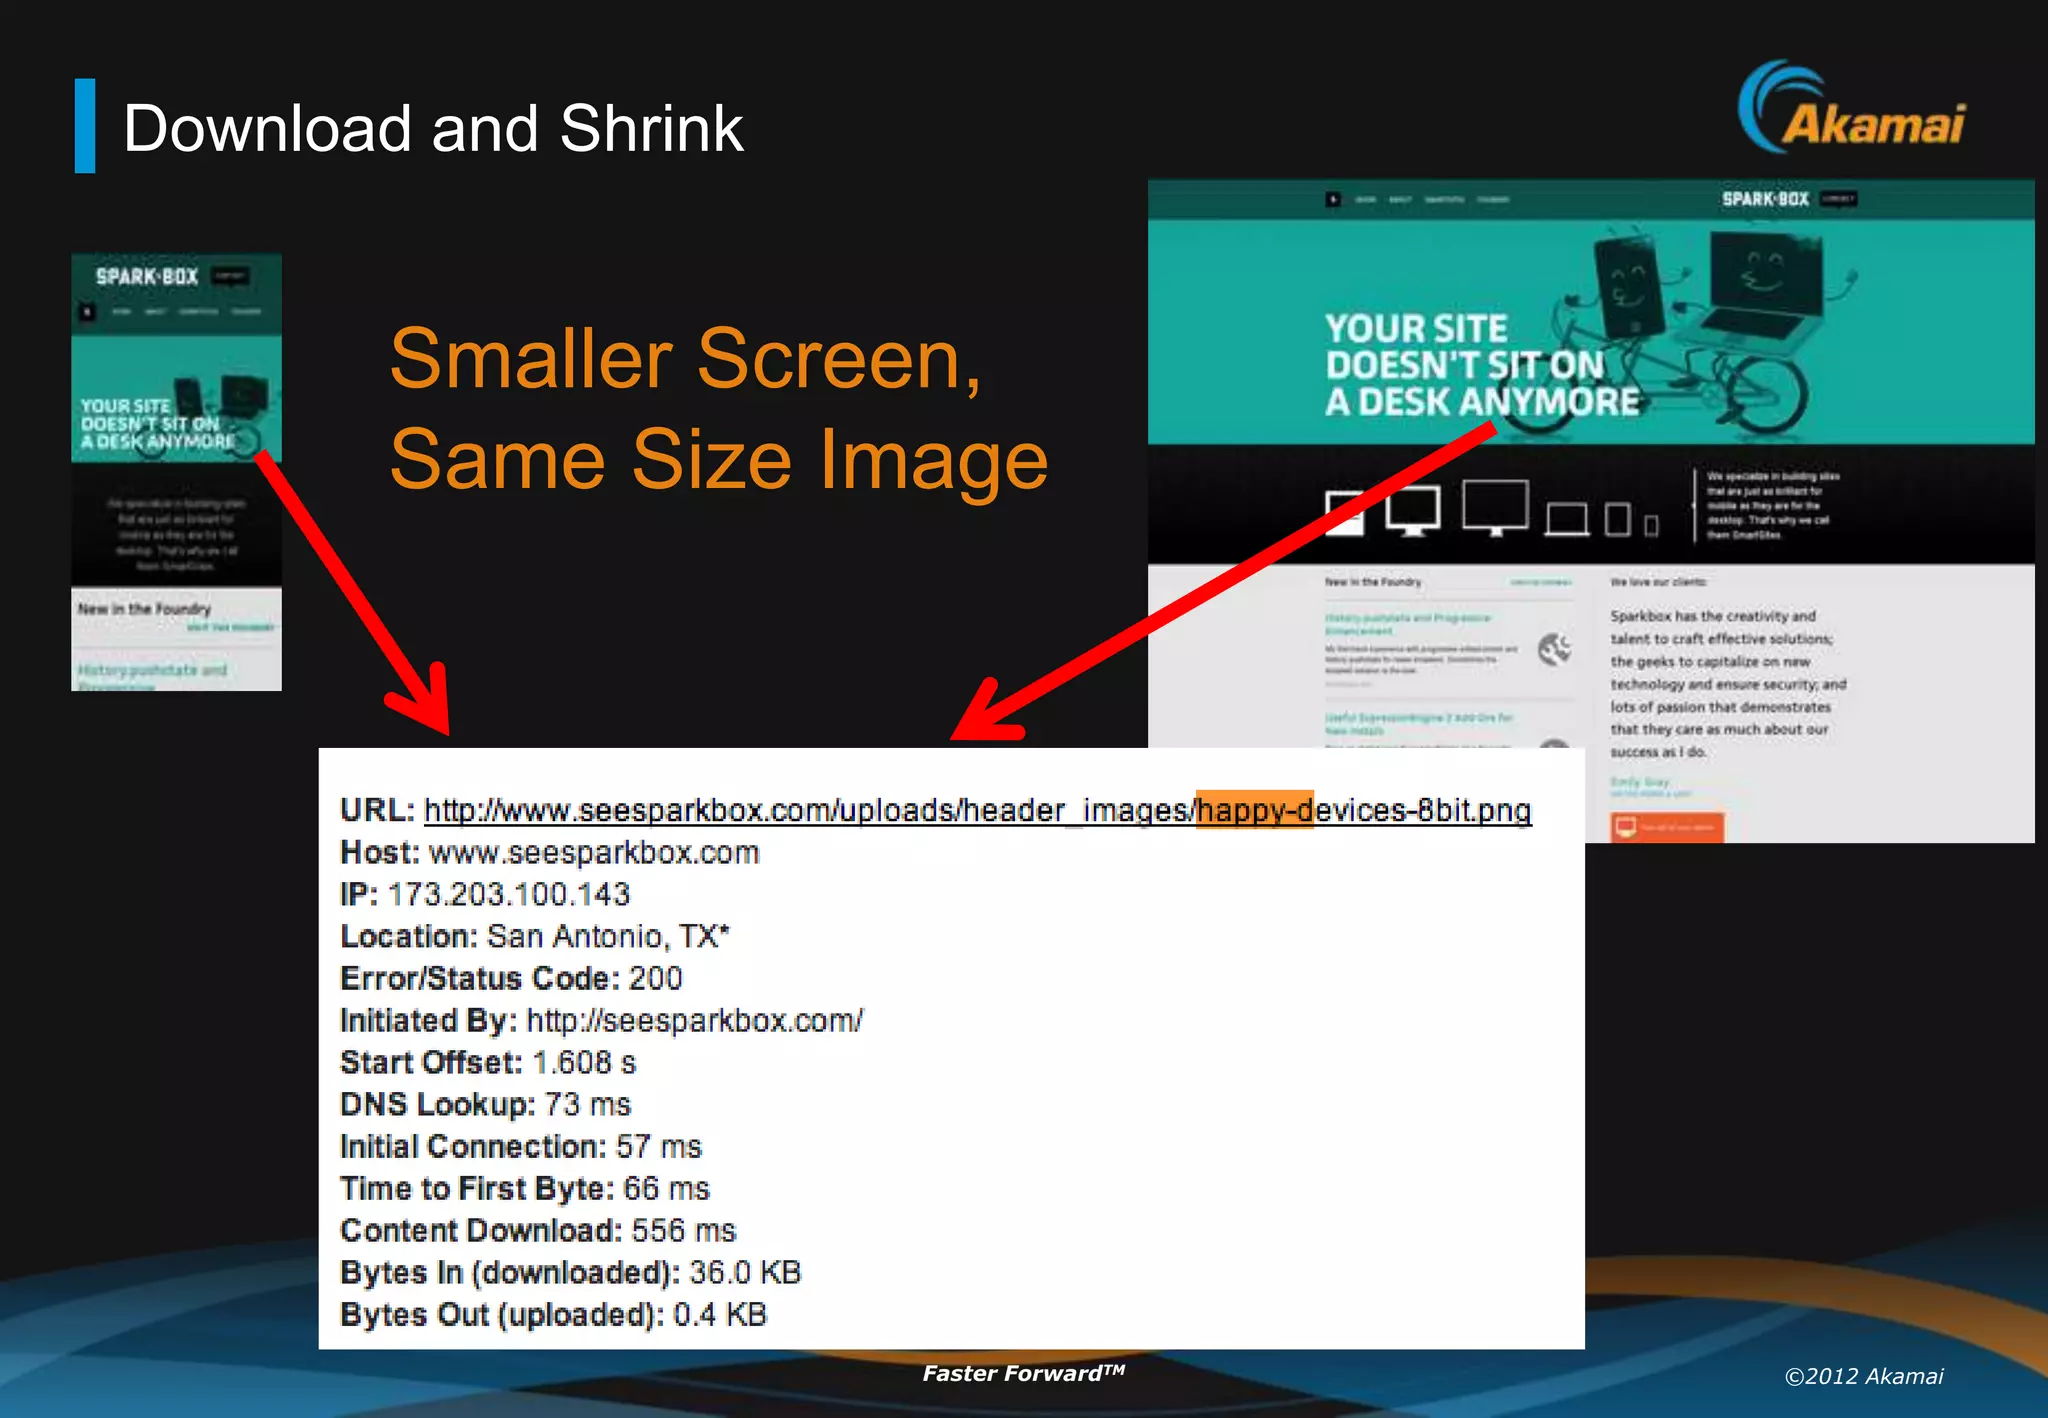Click SPARK·BOX logo in mobile screenshot
The height and width of the screenshot is (1418, 2048).
point(147,276)
